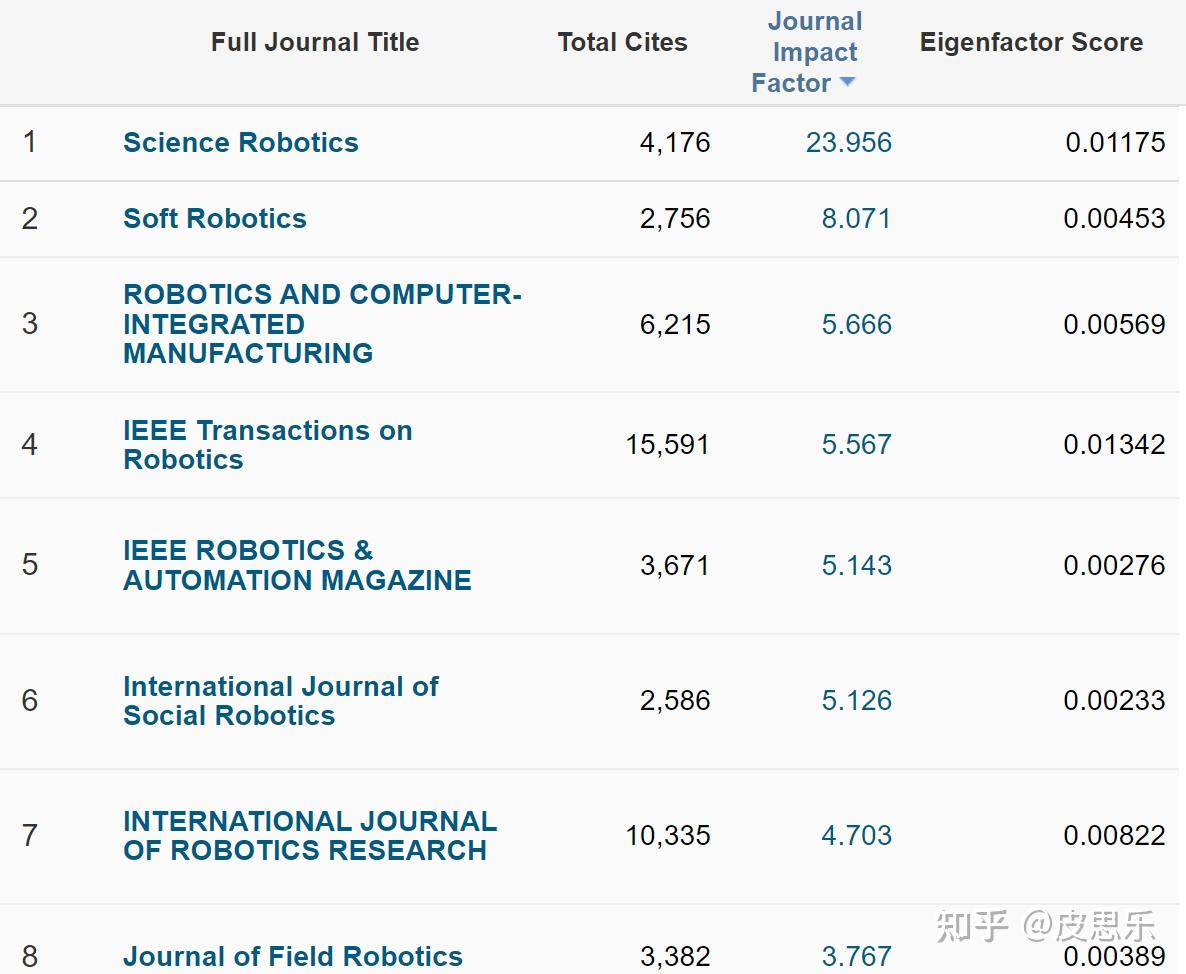Select Eigenfactor score 0.00569
This screenshot has width=1186, height=974.
pos(1114,324)
